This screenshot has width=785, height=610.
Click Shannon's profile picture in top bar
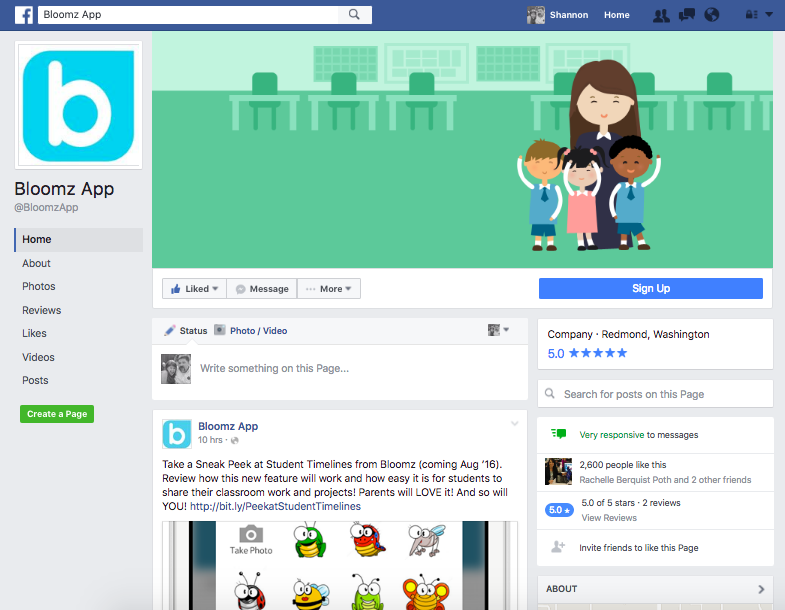point(536,15)
